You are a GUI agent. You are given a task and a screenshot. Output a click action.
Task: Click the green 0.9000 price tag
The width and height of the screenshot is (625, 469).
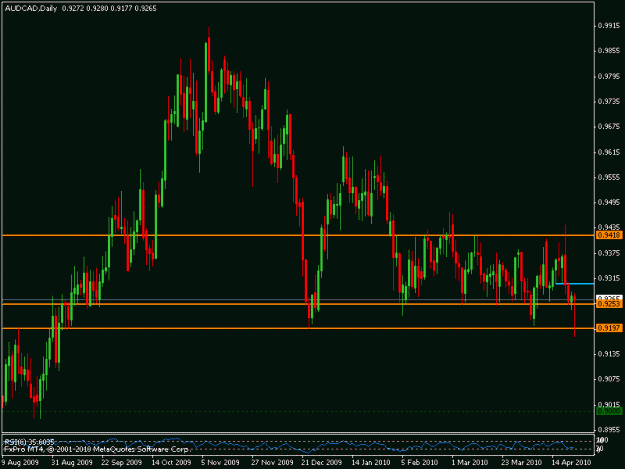(609, 411)
